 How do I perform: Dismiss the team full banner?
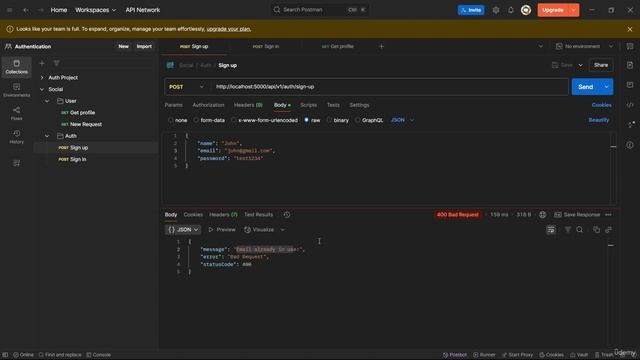click(630, 29)
